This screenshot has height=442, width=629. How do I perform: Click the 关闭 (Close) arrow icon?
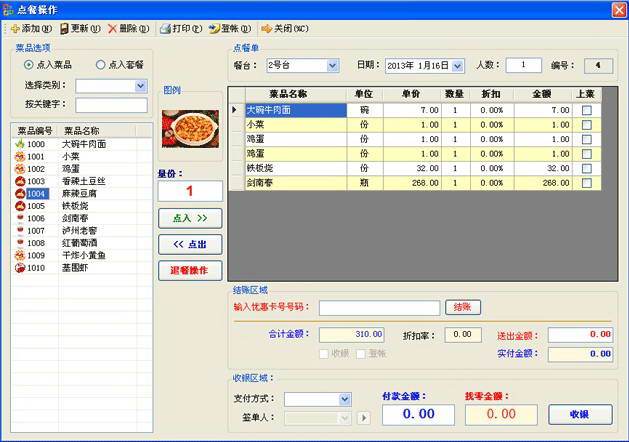(x=266, y=29)
